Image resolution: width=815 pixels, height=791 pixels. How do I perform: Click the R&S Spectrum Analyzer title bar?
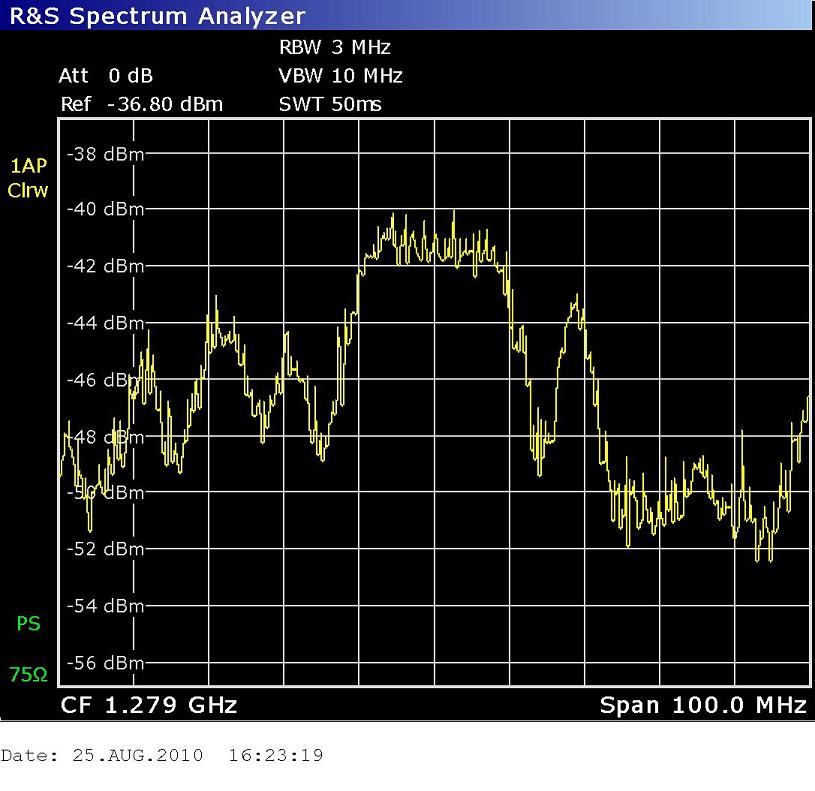pos(155,15)
